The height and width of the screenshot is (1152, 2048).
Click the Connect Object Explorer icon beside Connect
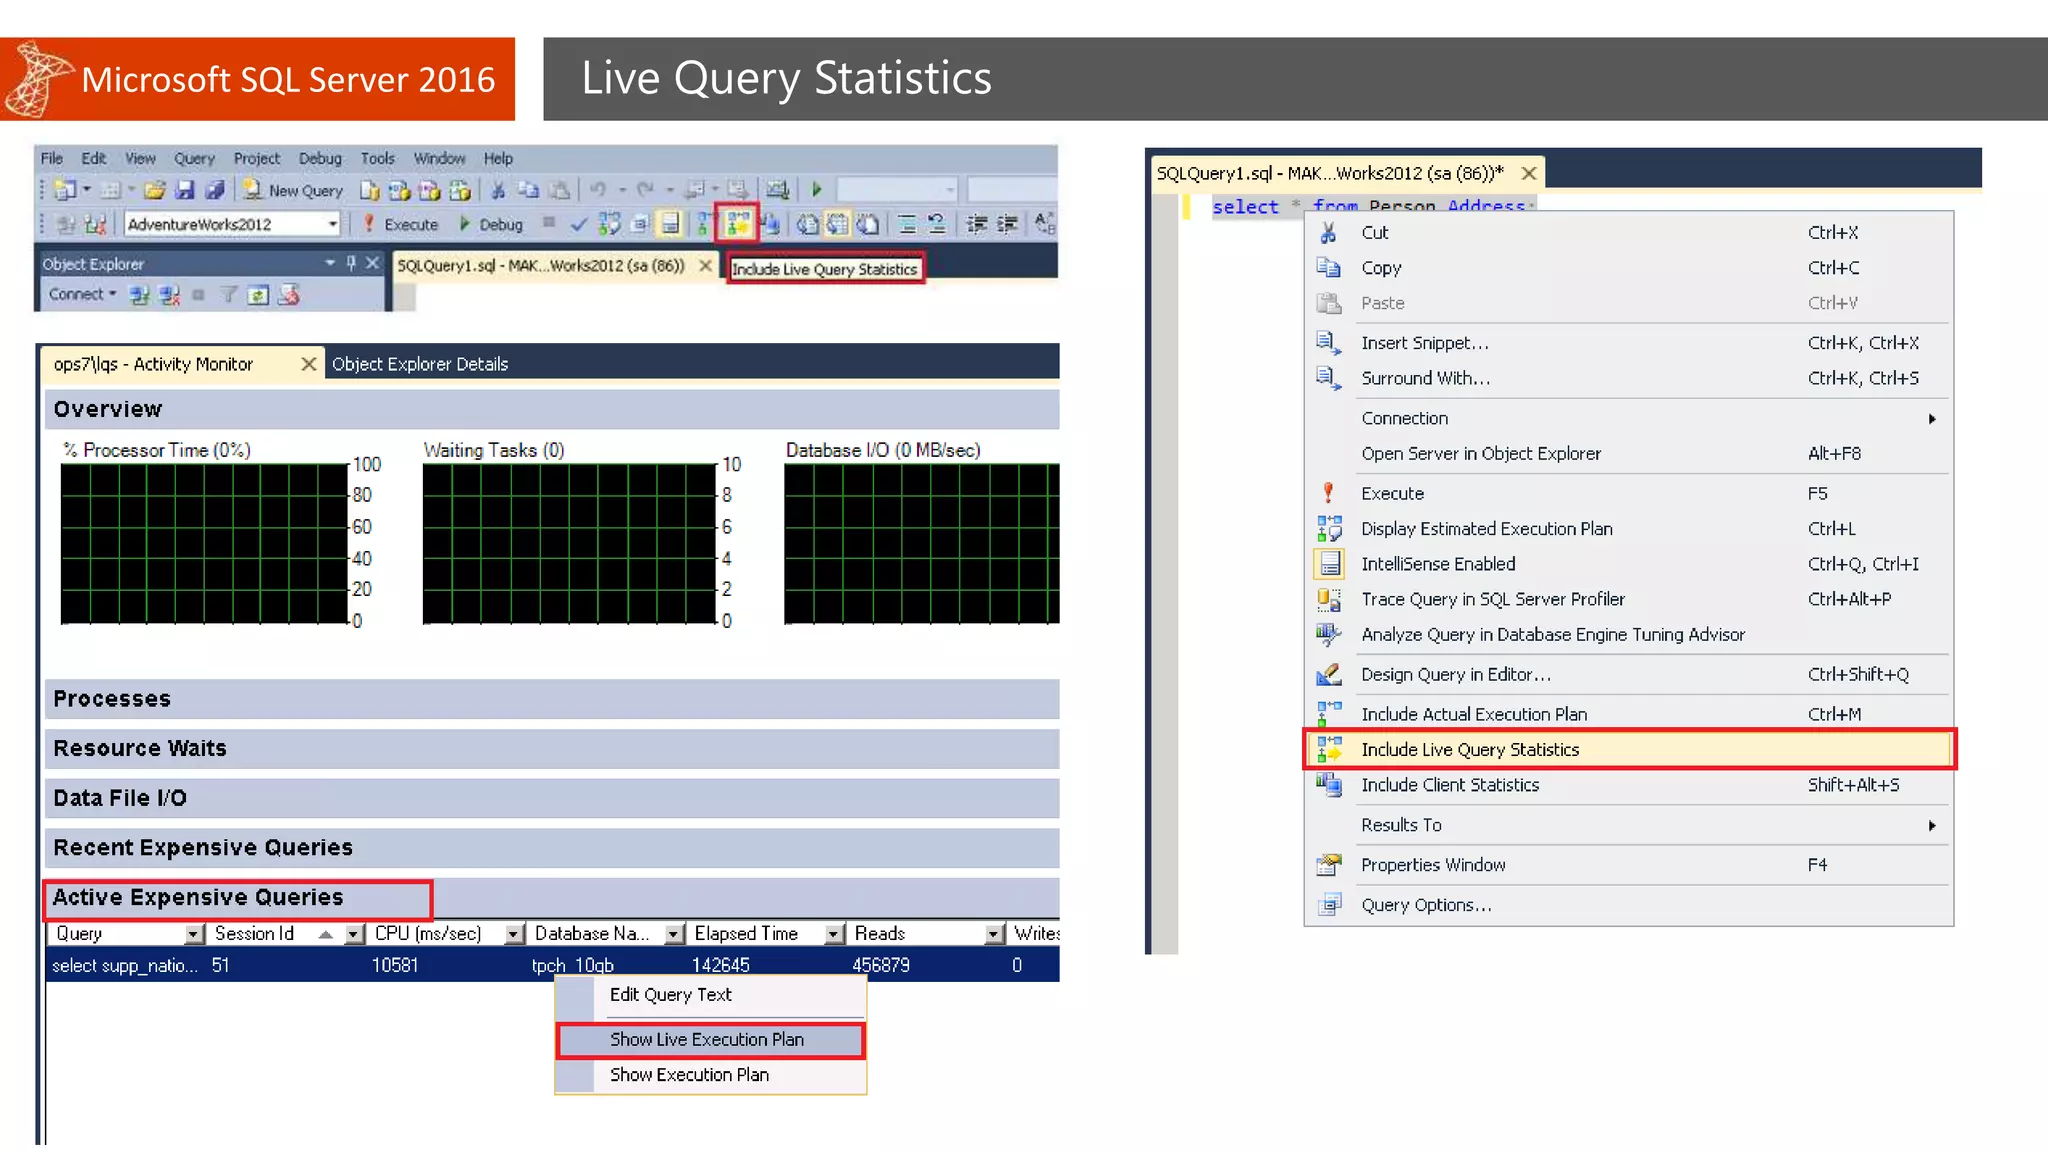coord(140,295)
